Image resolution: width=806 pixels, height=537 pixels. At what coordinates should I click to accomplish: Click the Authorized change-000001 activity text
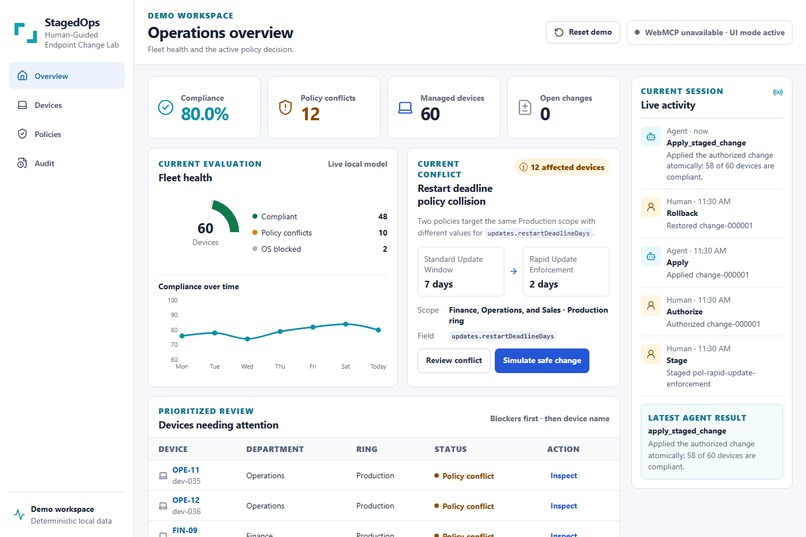713,324
